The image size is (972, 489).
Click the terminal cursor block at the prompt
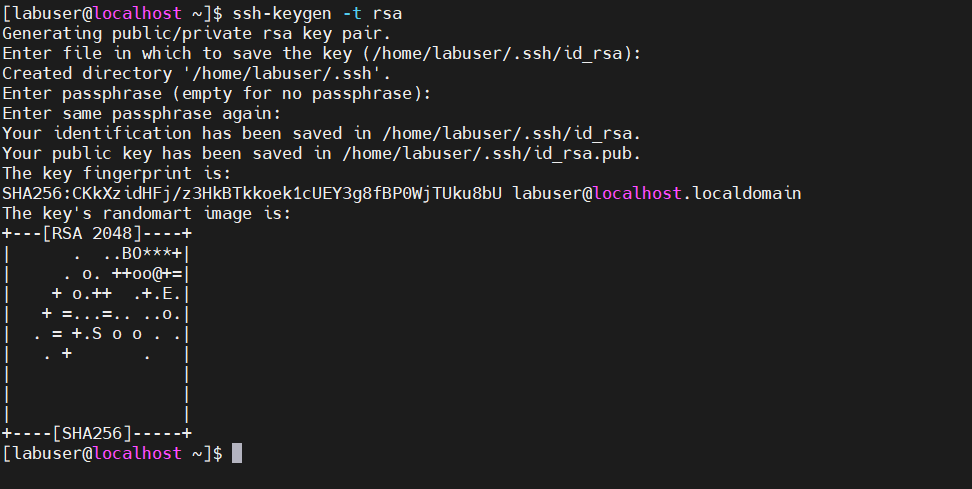coord(237,453)
